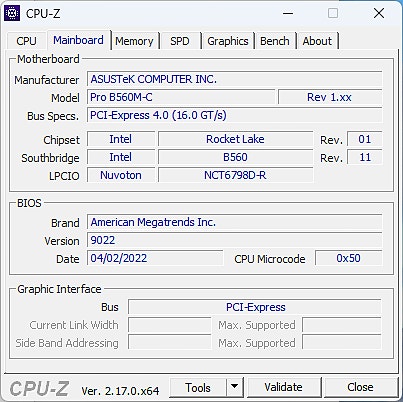Click the BIOS Date 04/02/2022 field

[155, 258]
